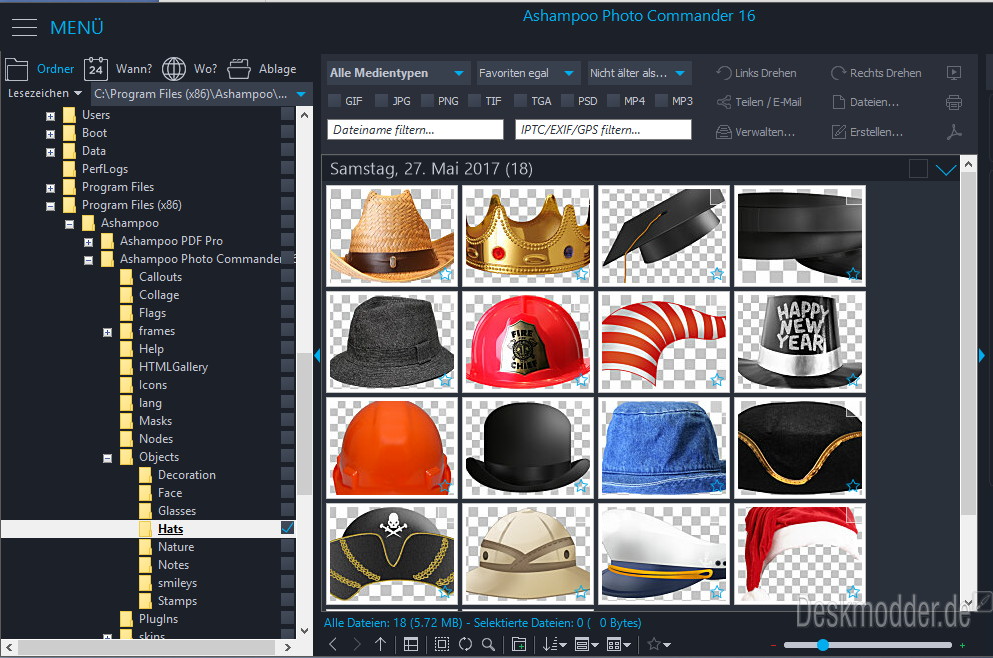
Task: Open the folder path dropdown arrow
Action: pos(301,94)
